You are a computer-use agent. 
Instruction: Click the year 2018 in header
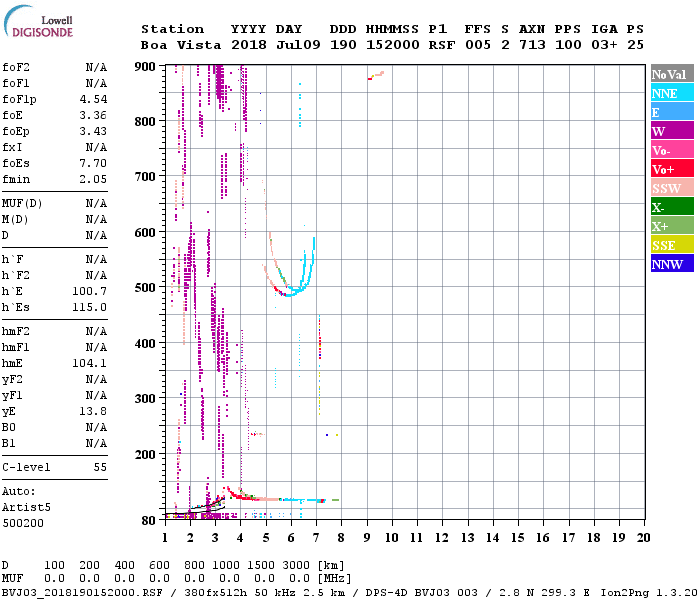pyautogui.click(x=249, y=45)
